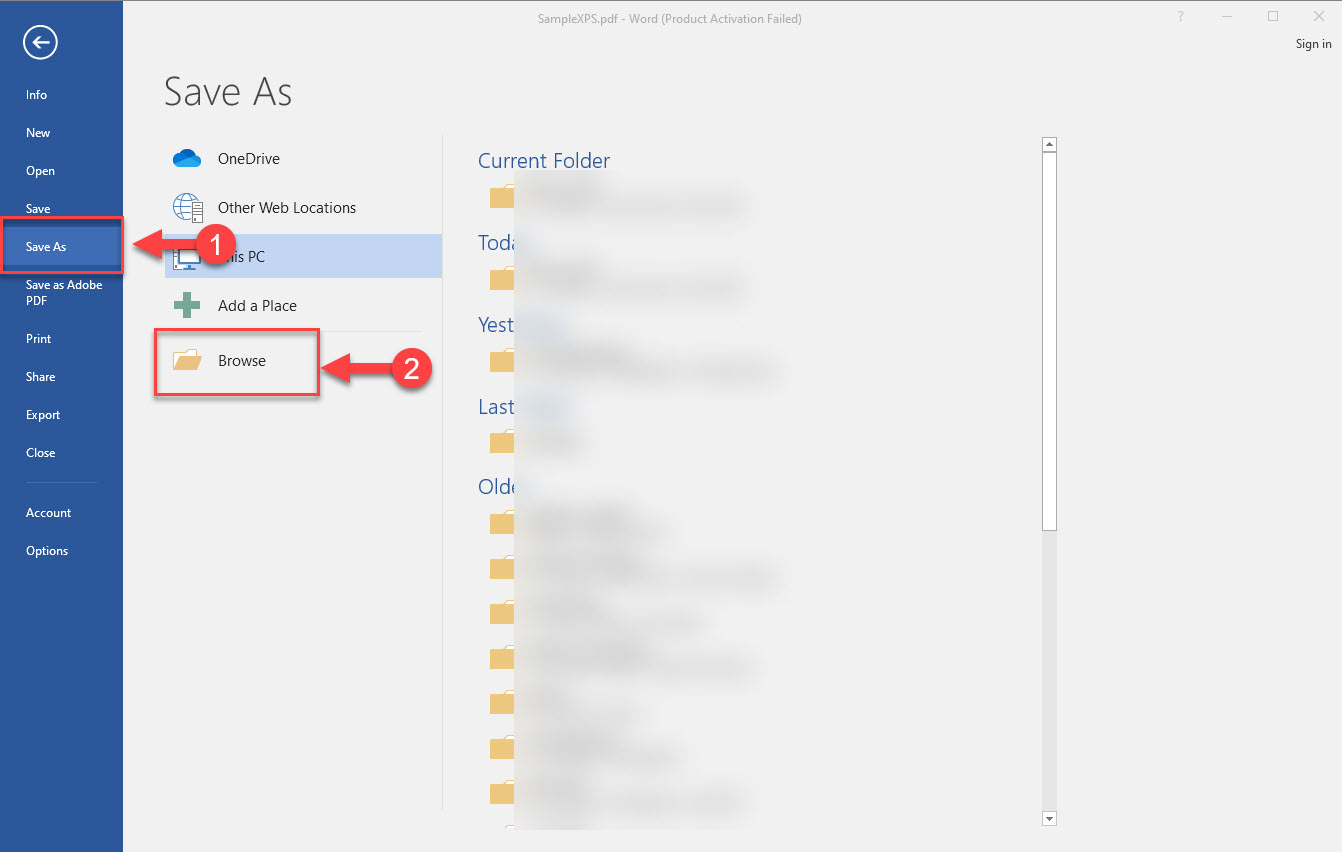The image size is (1342, 852).
Task: Click the back arrow circle icon
Action: point(41,42)
